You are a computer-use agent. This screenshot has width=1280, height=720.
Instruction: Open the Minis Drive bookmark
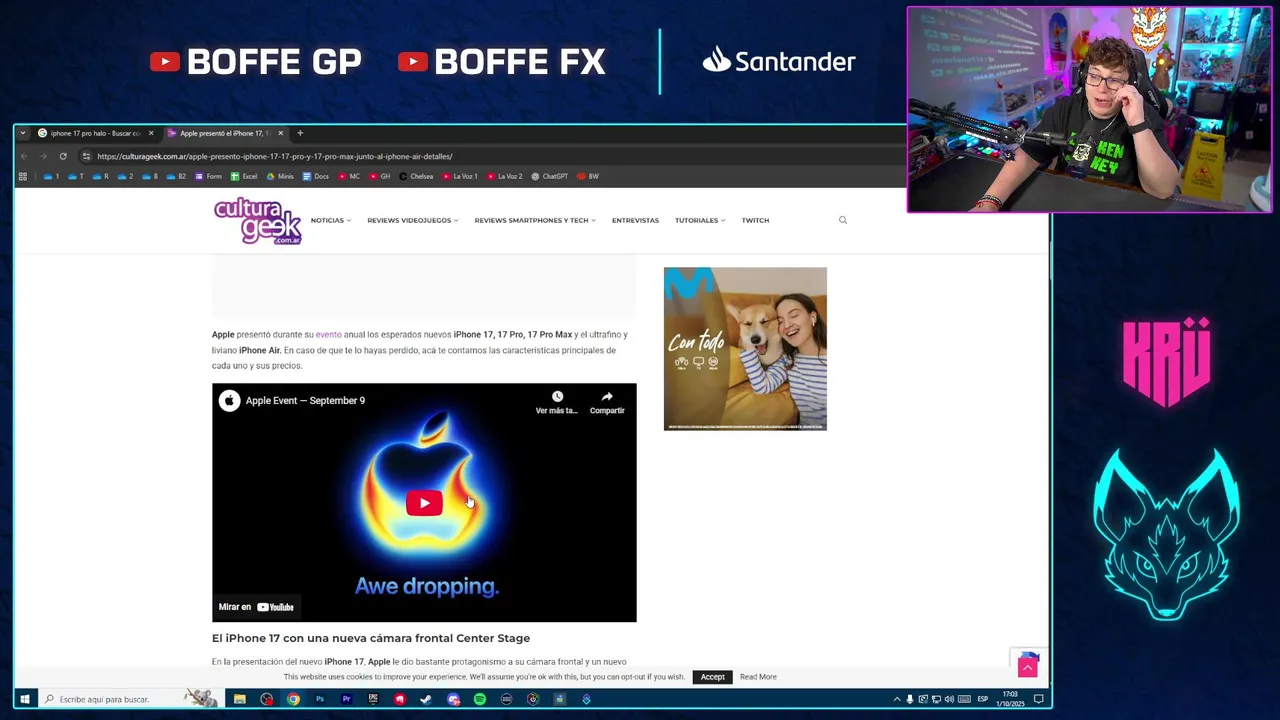(280, 176)
